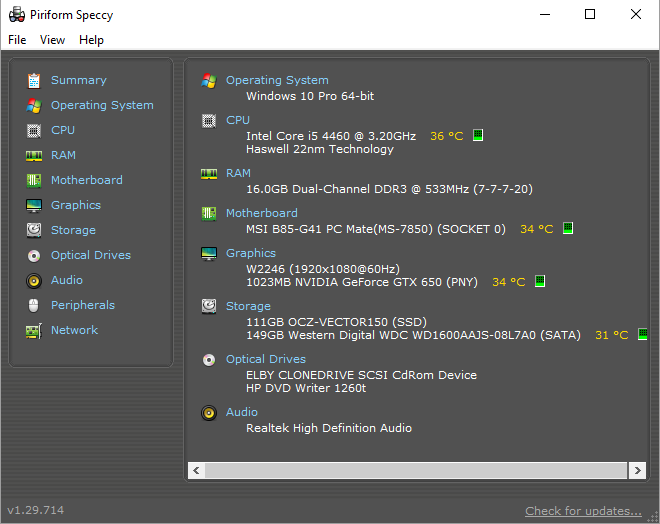Click the CPU temperature value 36 °C
The image size is (660, 524).
coord(447,136)
